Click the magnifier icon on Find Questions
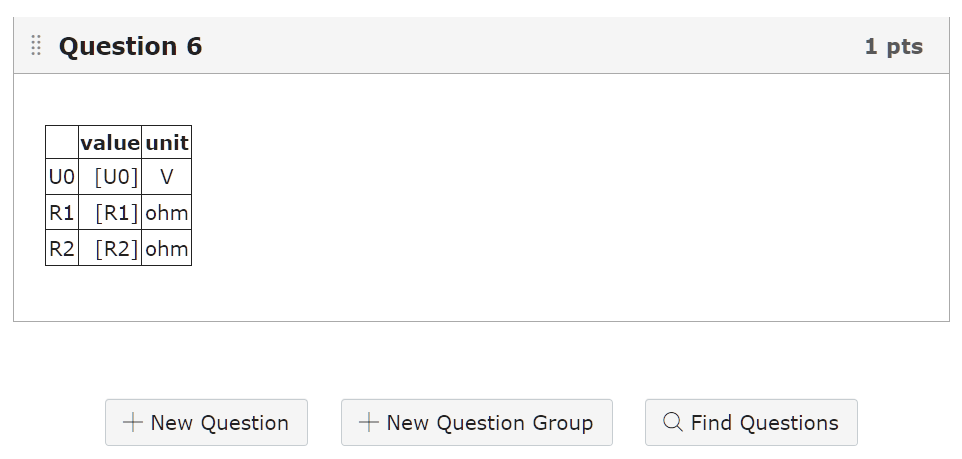The height and width of the screenshot is (459, 962). [673, 422]
